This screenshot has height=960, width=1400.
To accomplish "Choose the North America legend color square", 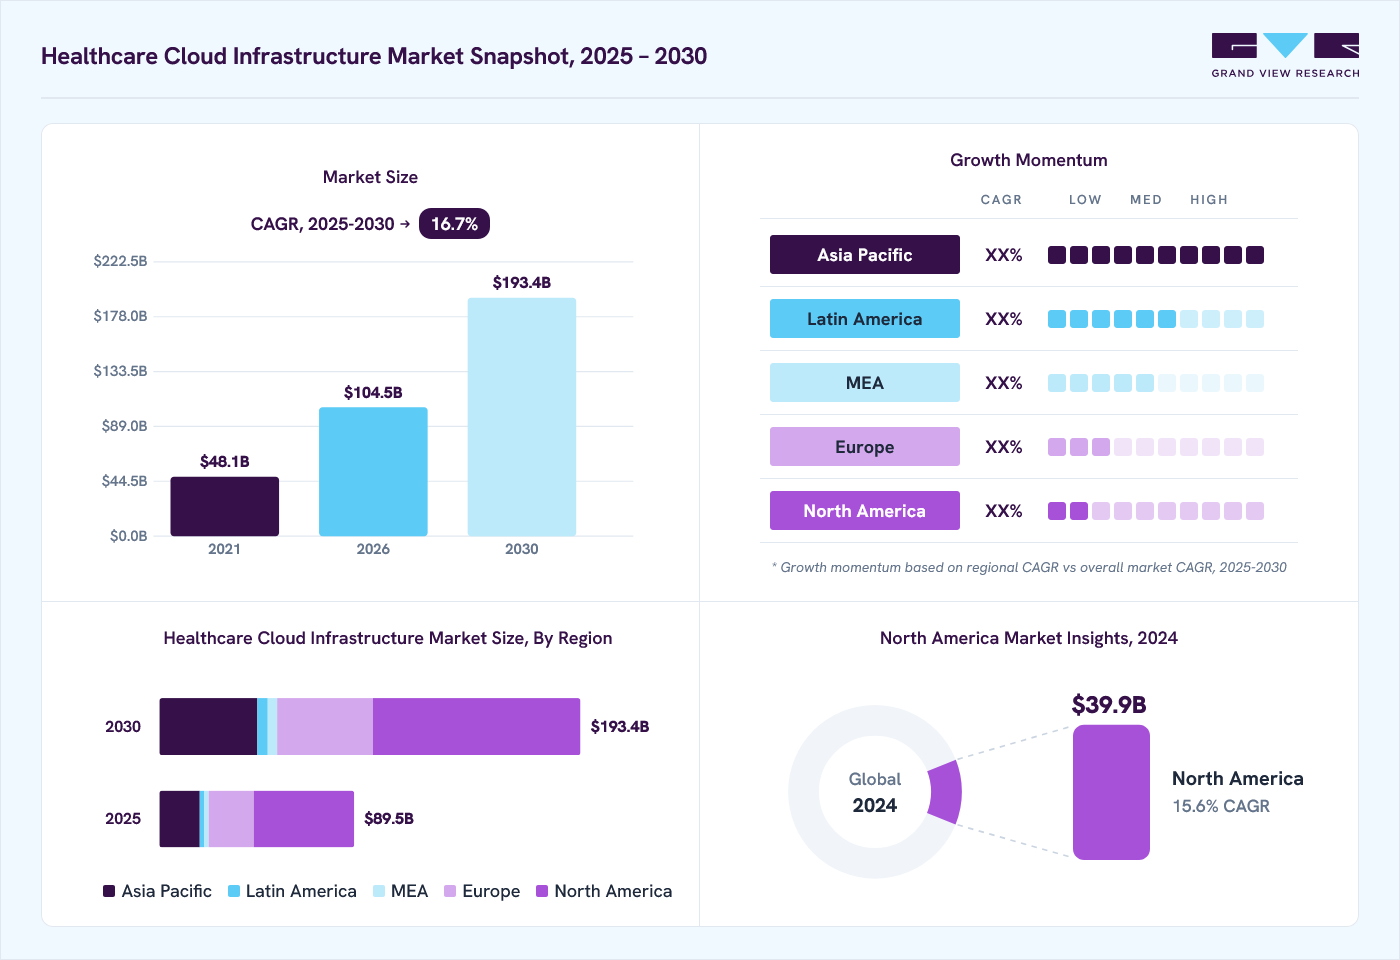I will coord(542,891).
